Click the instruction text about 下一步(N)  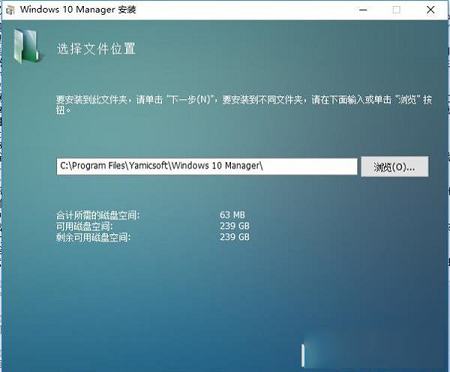click(244, 104)
